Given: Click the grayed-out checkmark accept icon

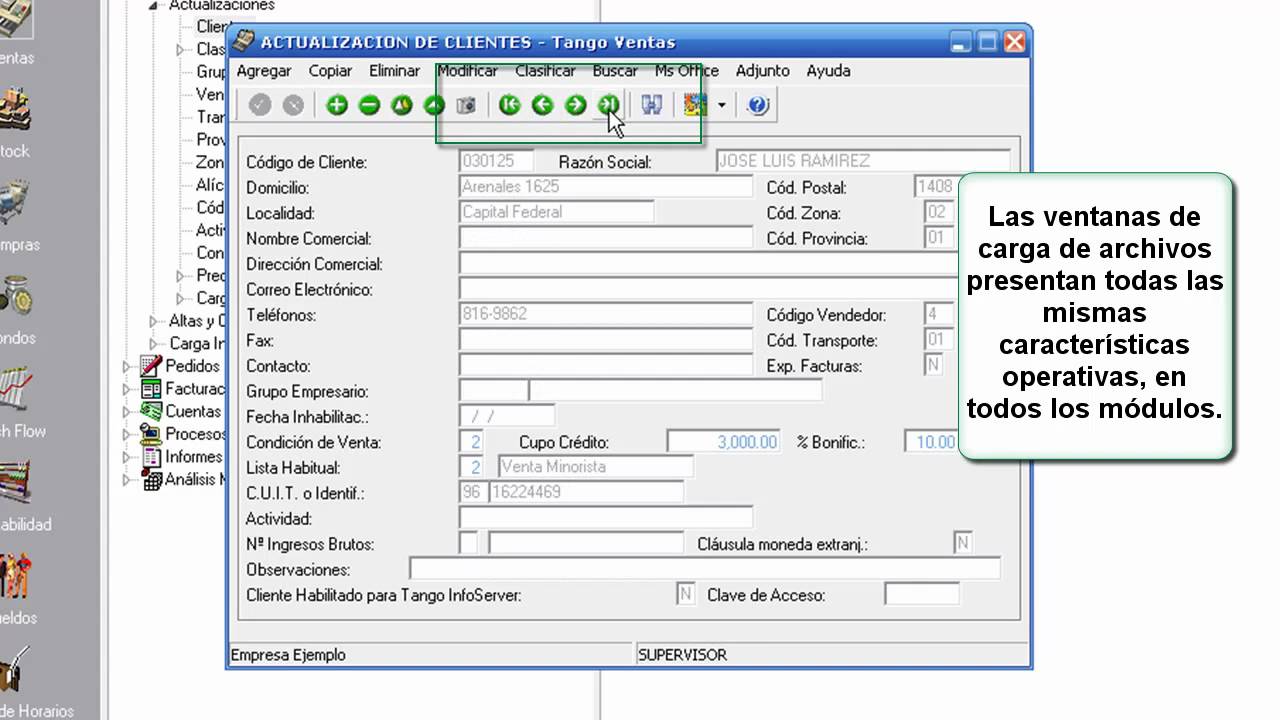Looking at the screenshot, I should tap(260, 105).
